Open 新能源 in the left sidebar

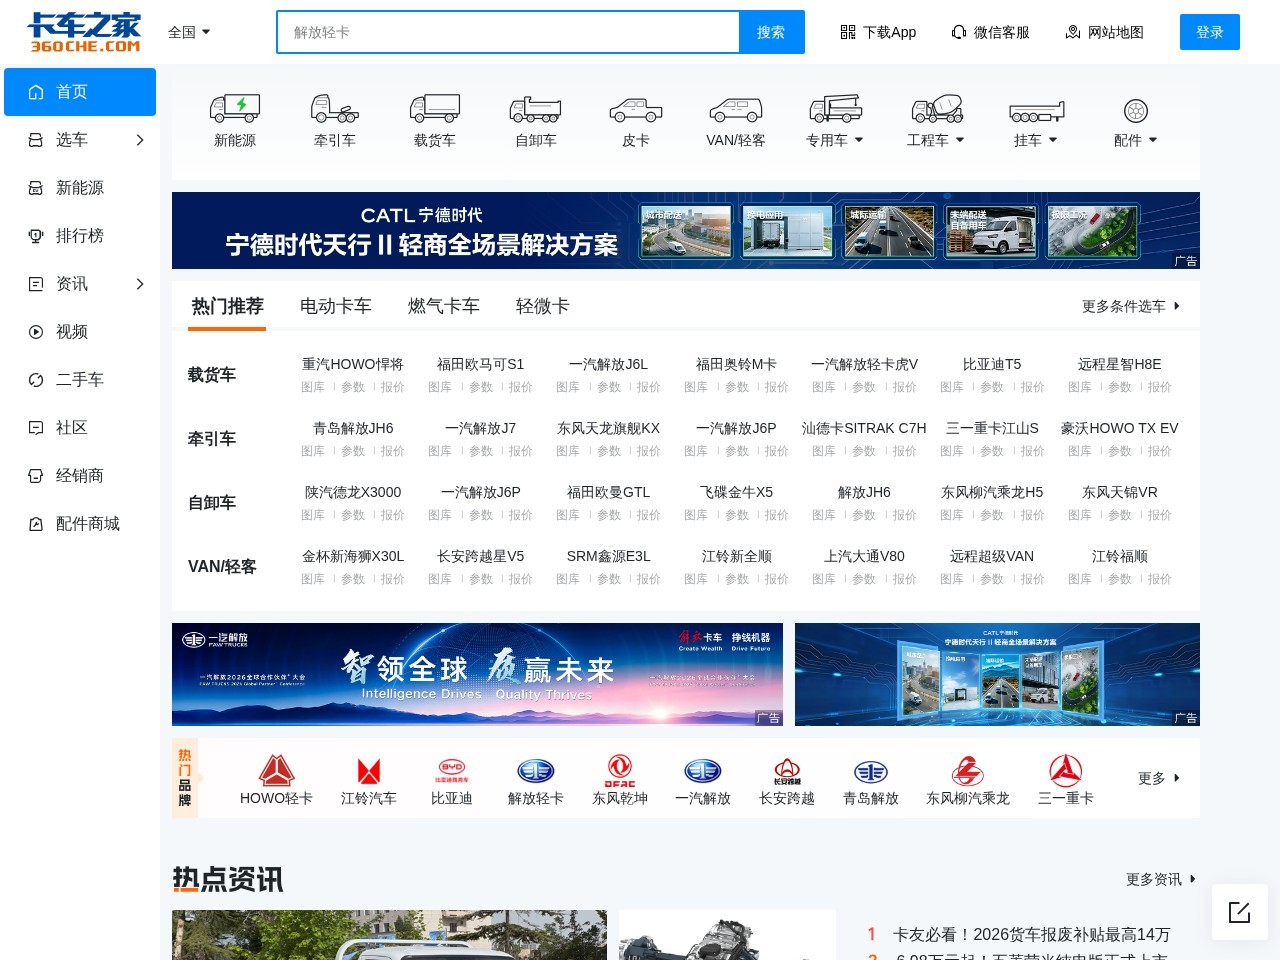(80, 188)
